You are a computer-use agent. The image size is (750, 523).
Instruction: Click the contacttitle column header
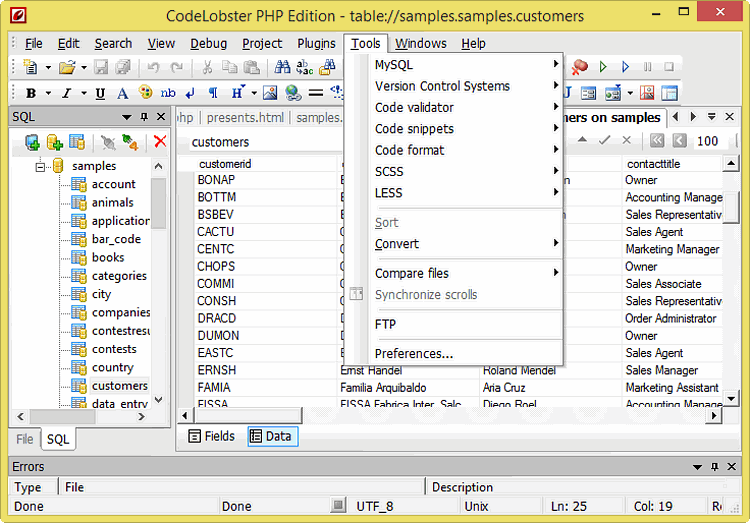pyautogui.click(x=671, y=164)
